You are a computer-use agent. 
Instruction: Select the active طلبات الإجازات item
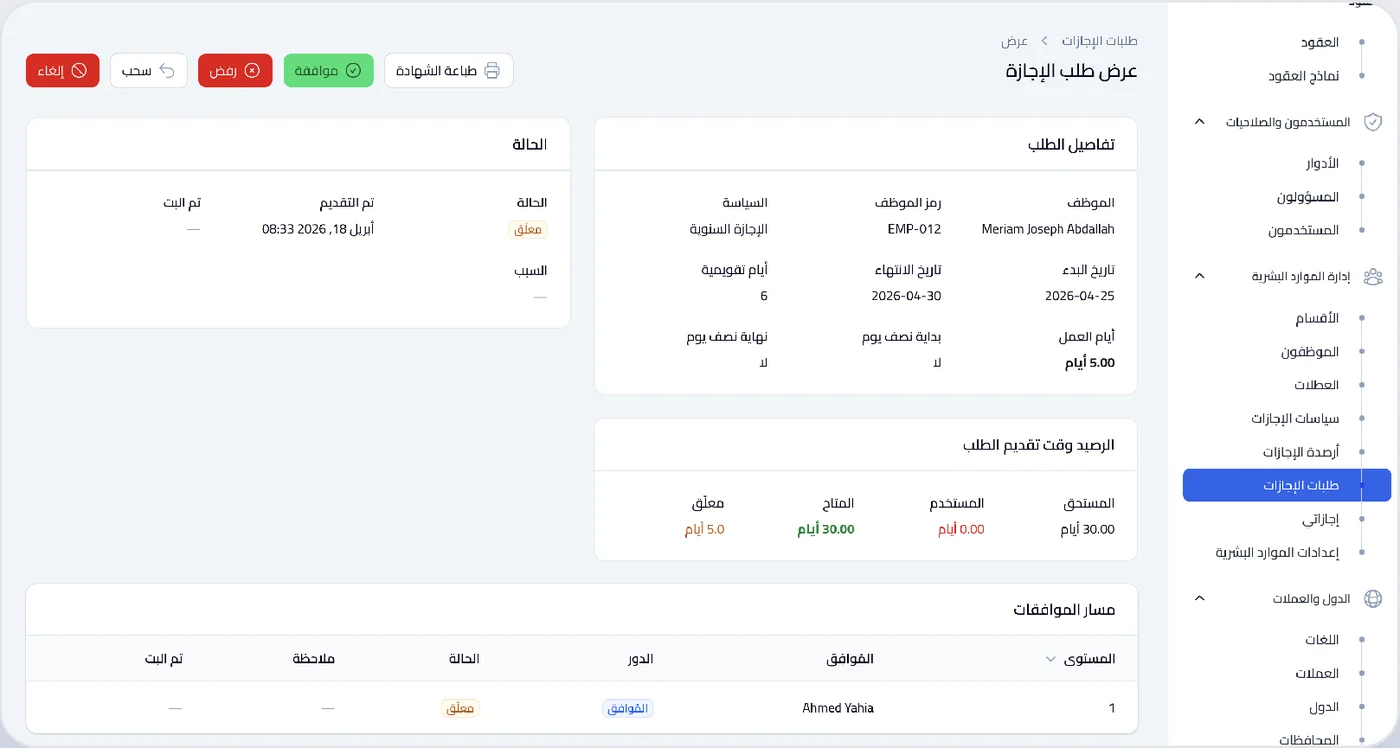click(x=1287, y=485)
